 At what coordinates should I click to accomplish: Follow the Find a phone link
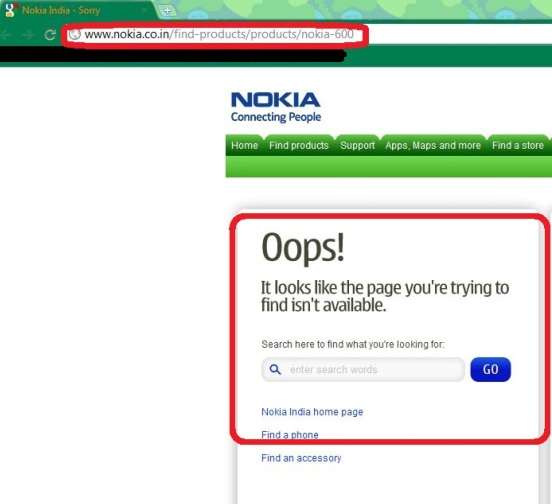click(x=290, y=435)
